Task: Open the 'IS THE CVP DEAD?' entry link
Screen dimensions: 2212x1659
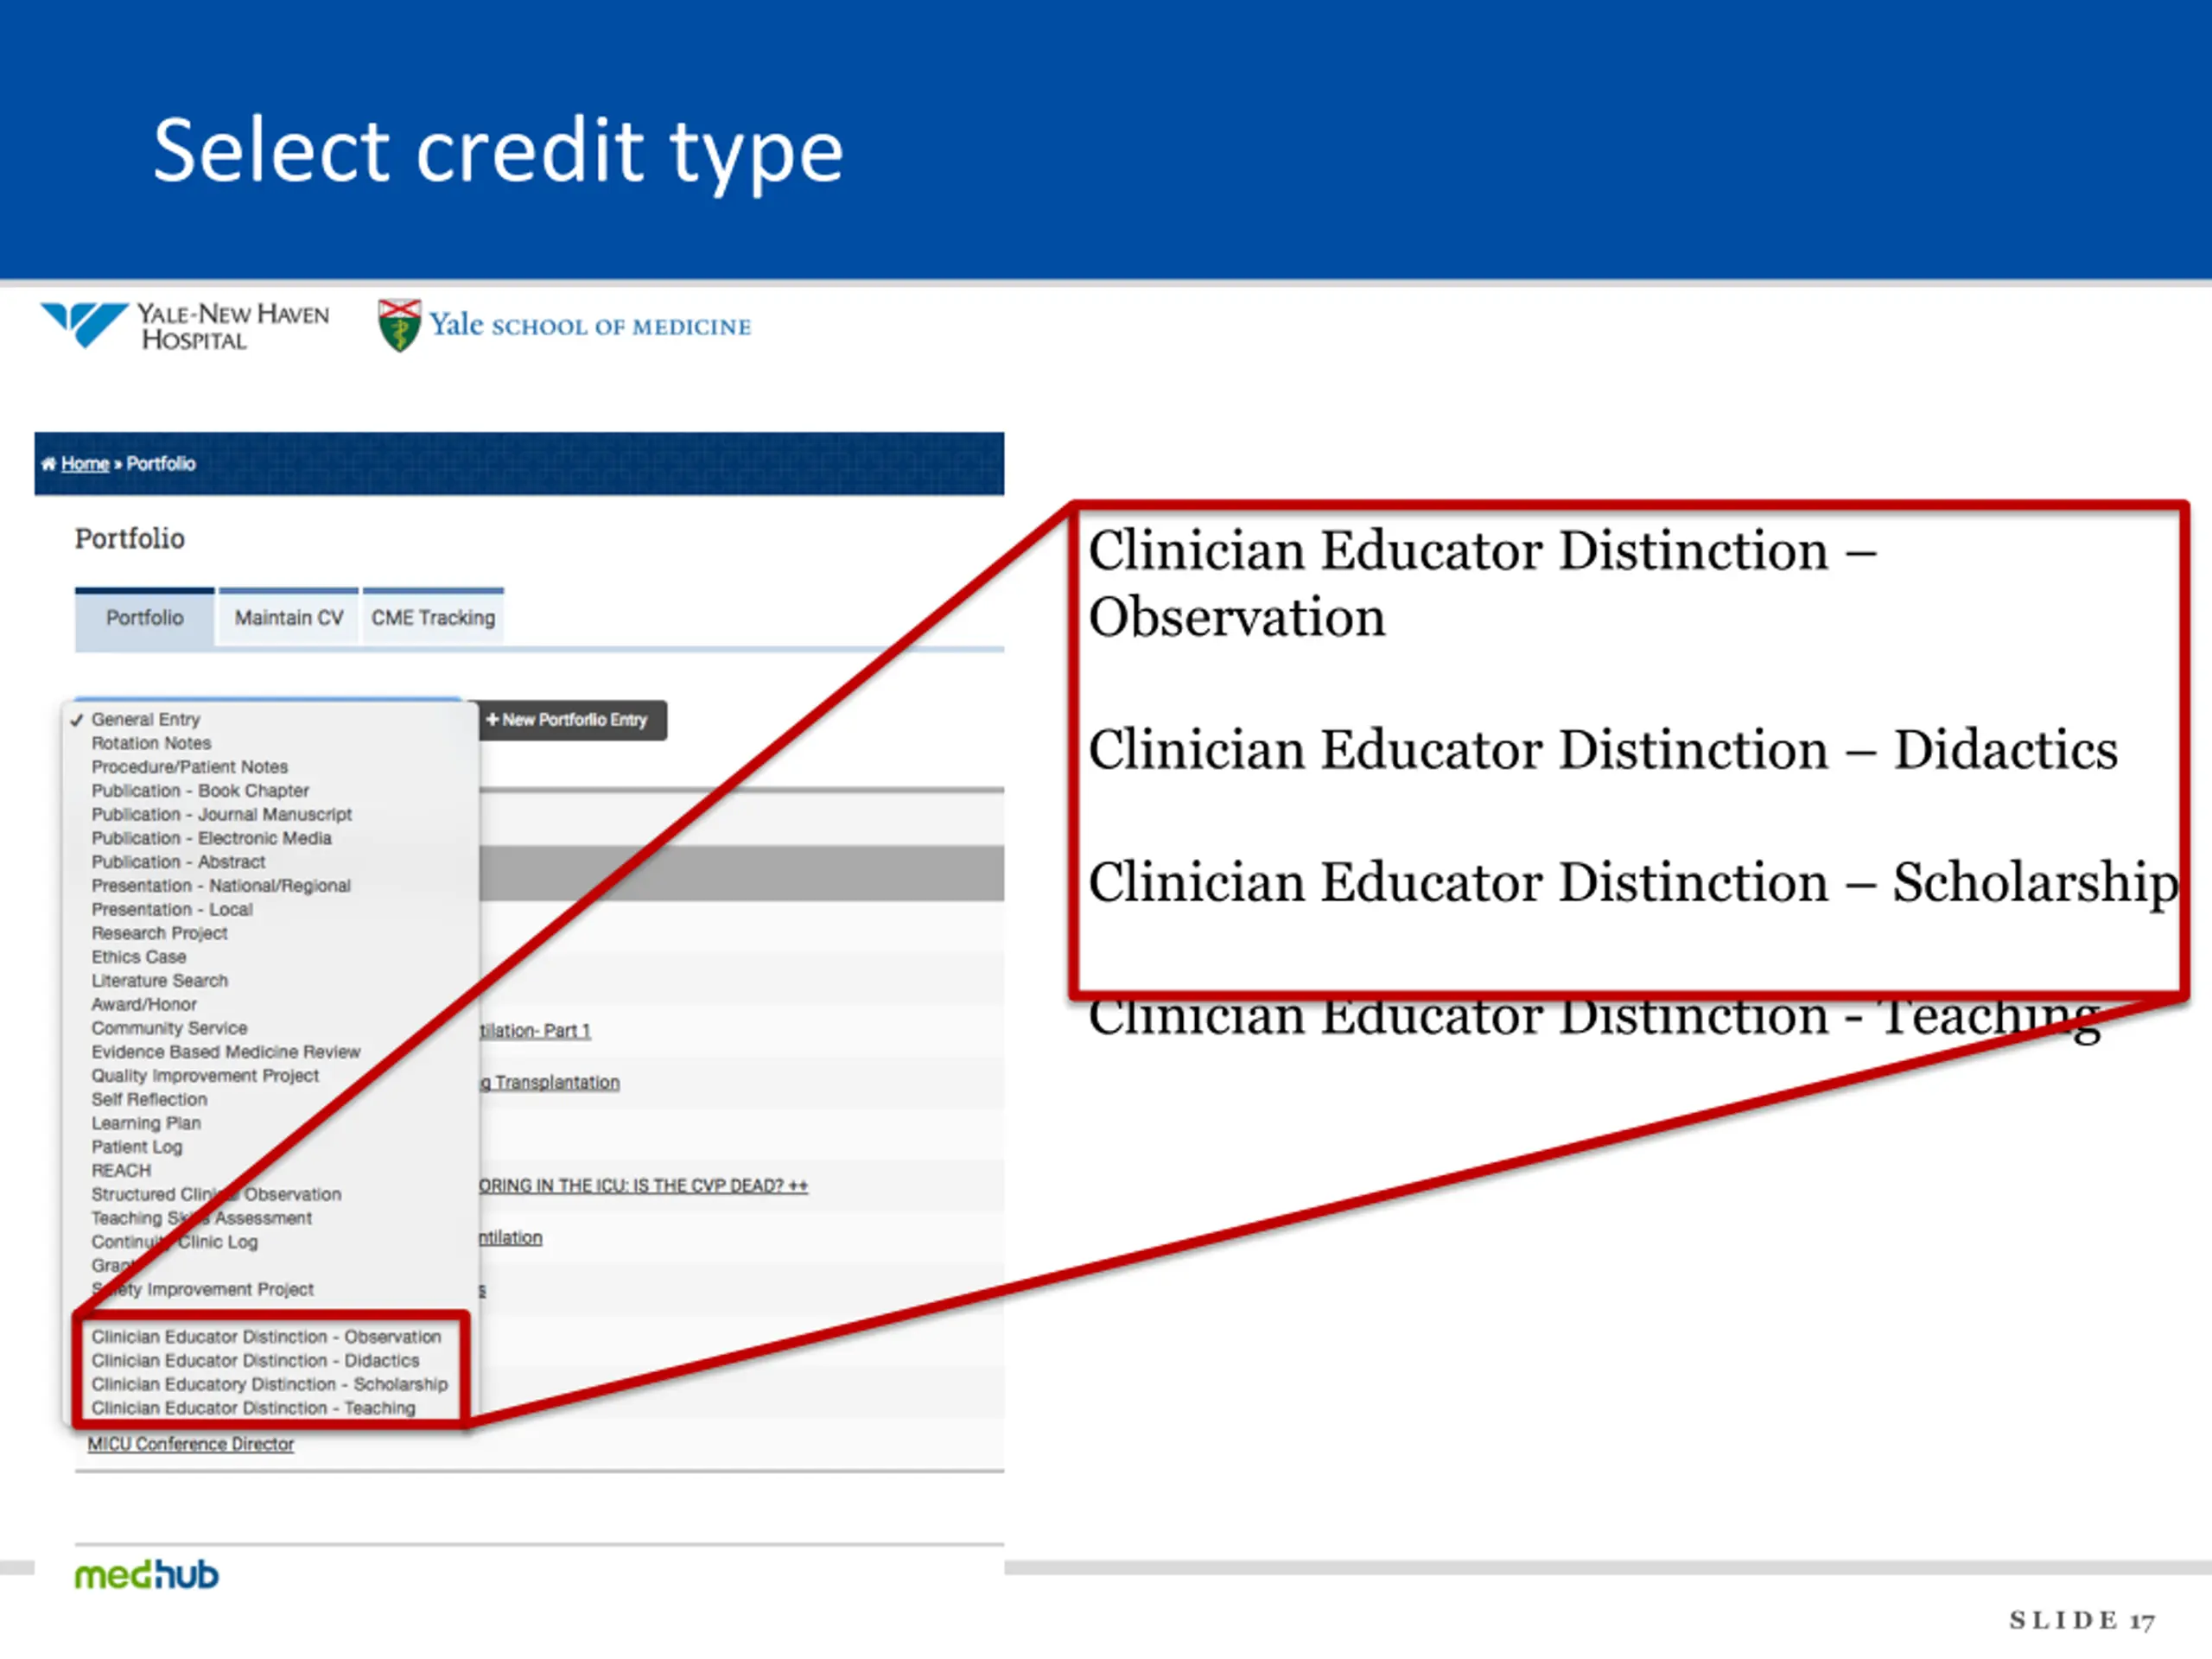Action: 643,1186
